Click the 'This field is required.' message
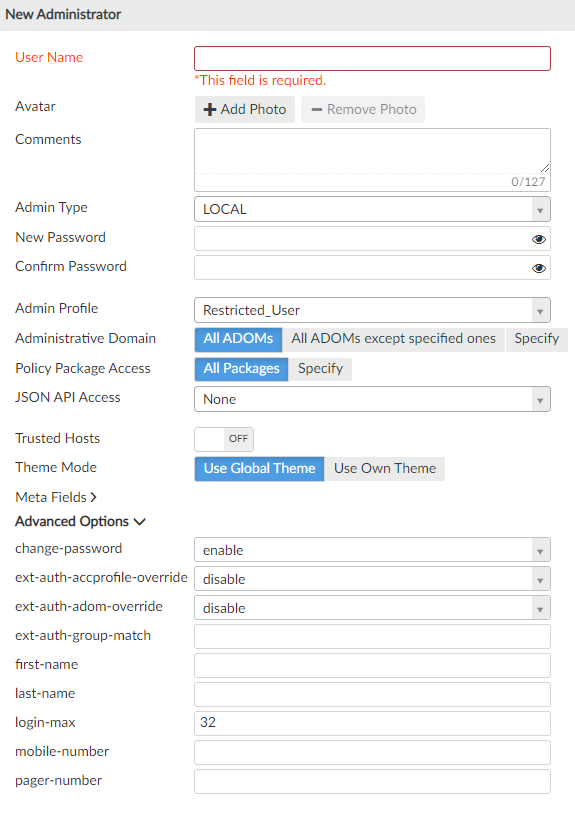The height and width of the screenshot is (817, 575). [260, 81]
